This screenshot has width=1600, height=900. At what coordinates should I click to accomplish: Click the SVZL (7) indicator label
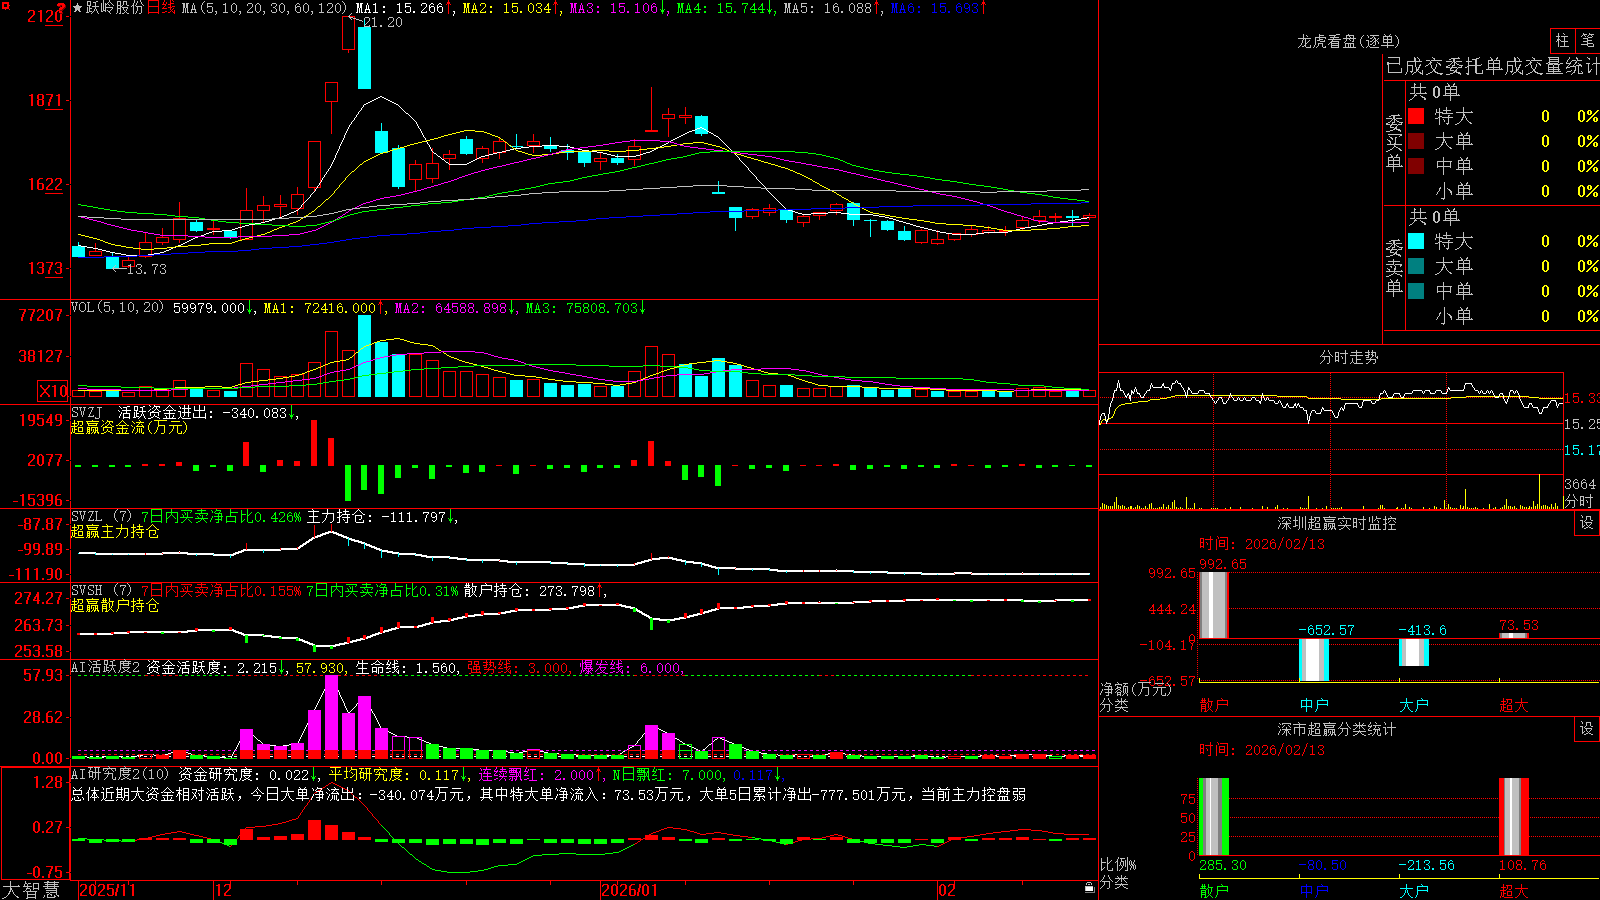[x=101, y=517]
